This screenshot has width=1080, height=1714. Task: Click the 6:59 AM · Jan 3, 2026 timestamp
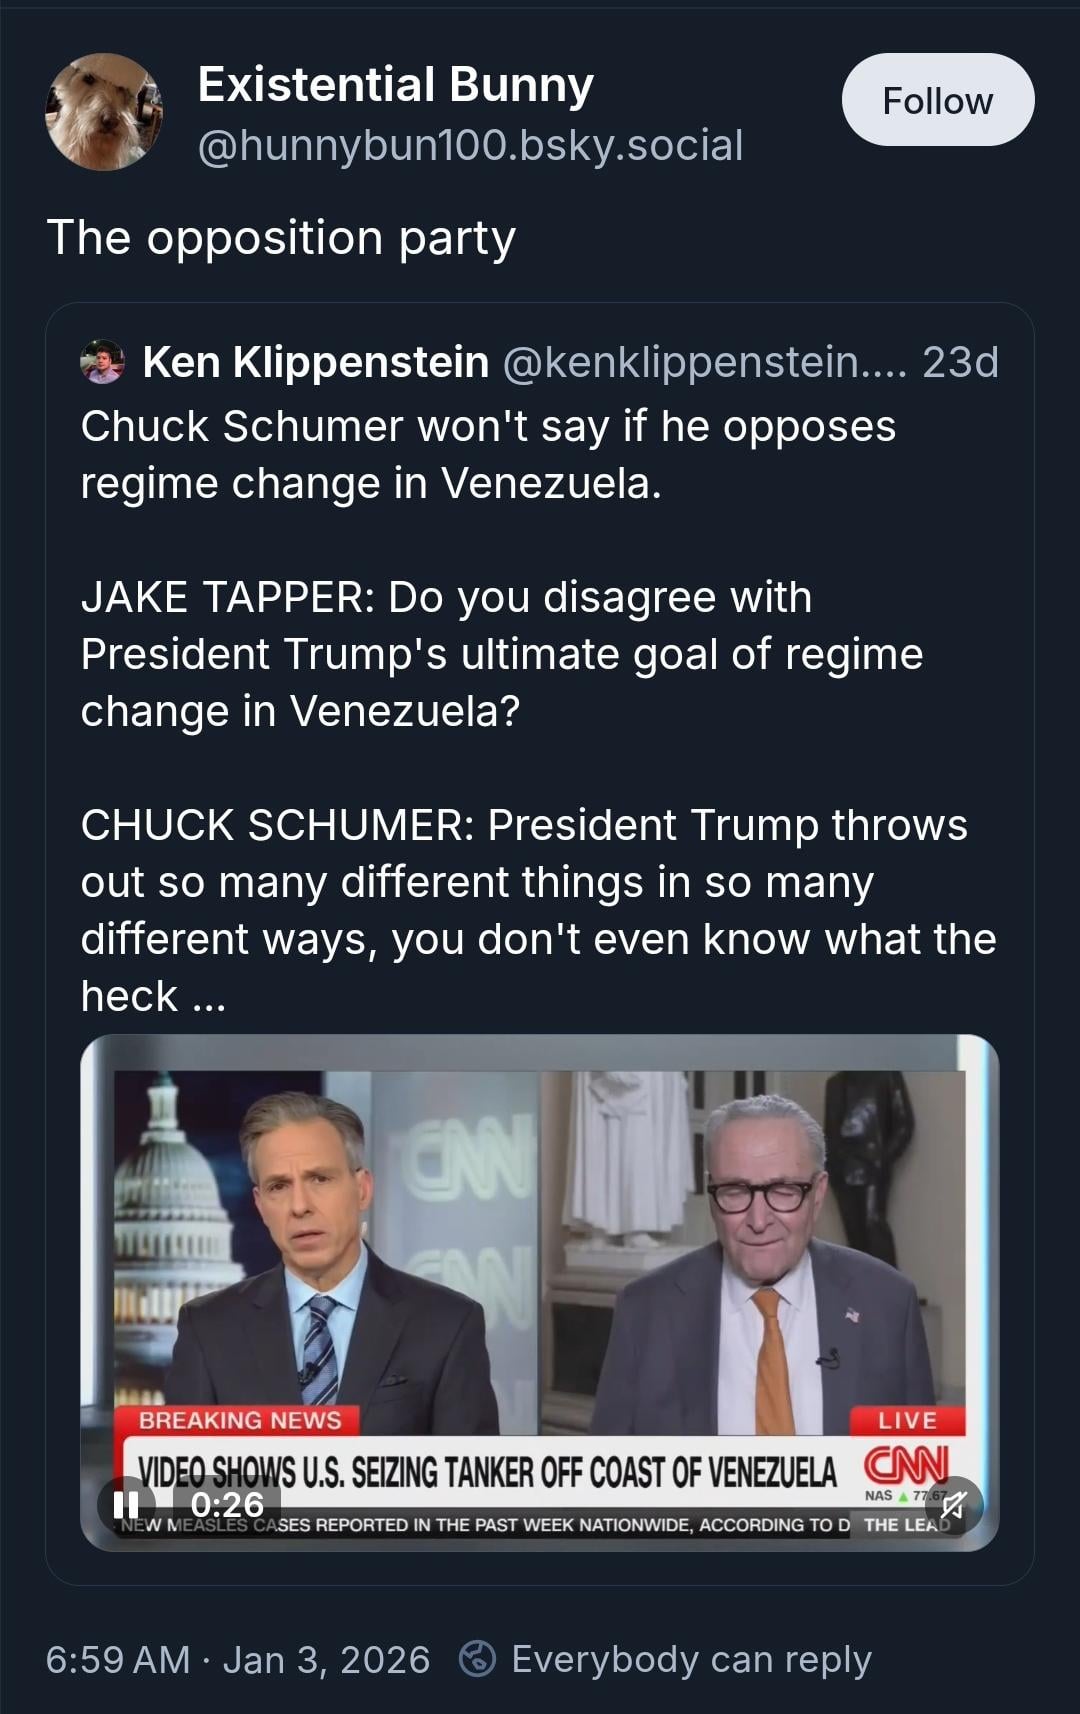coord(238,1659)
